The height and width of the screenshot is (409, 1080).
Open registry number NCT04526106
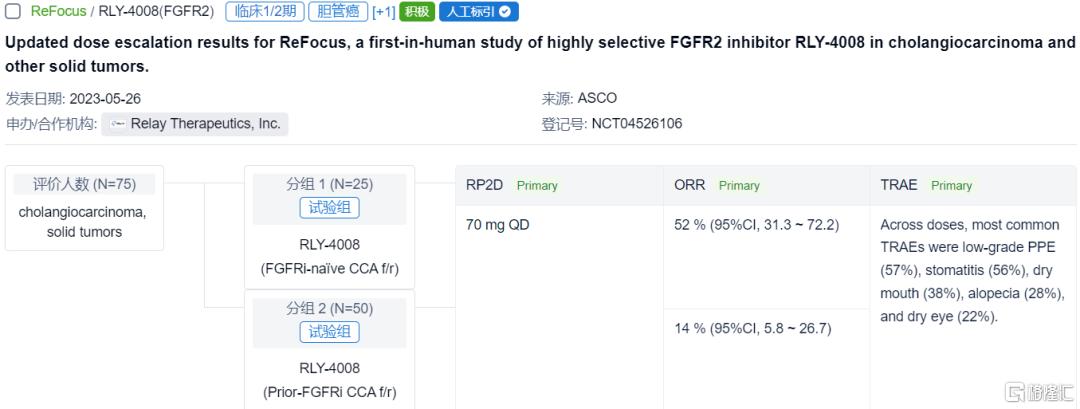(x=637, y=124)
